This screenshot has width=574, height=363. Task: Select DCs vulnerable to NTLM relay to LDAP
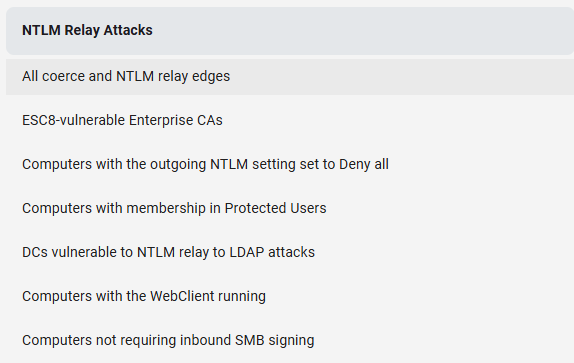point(290,252)
